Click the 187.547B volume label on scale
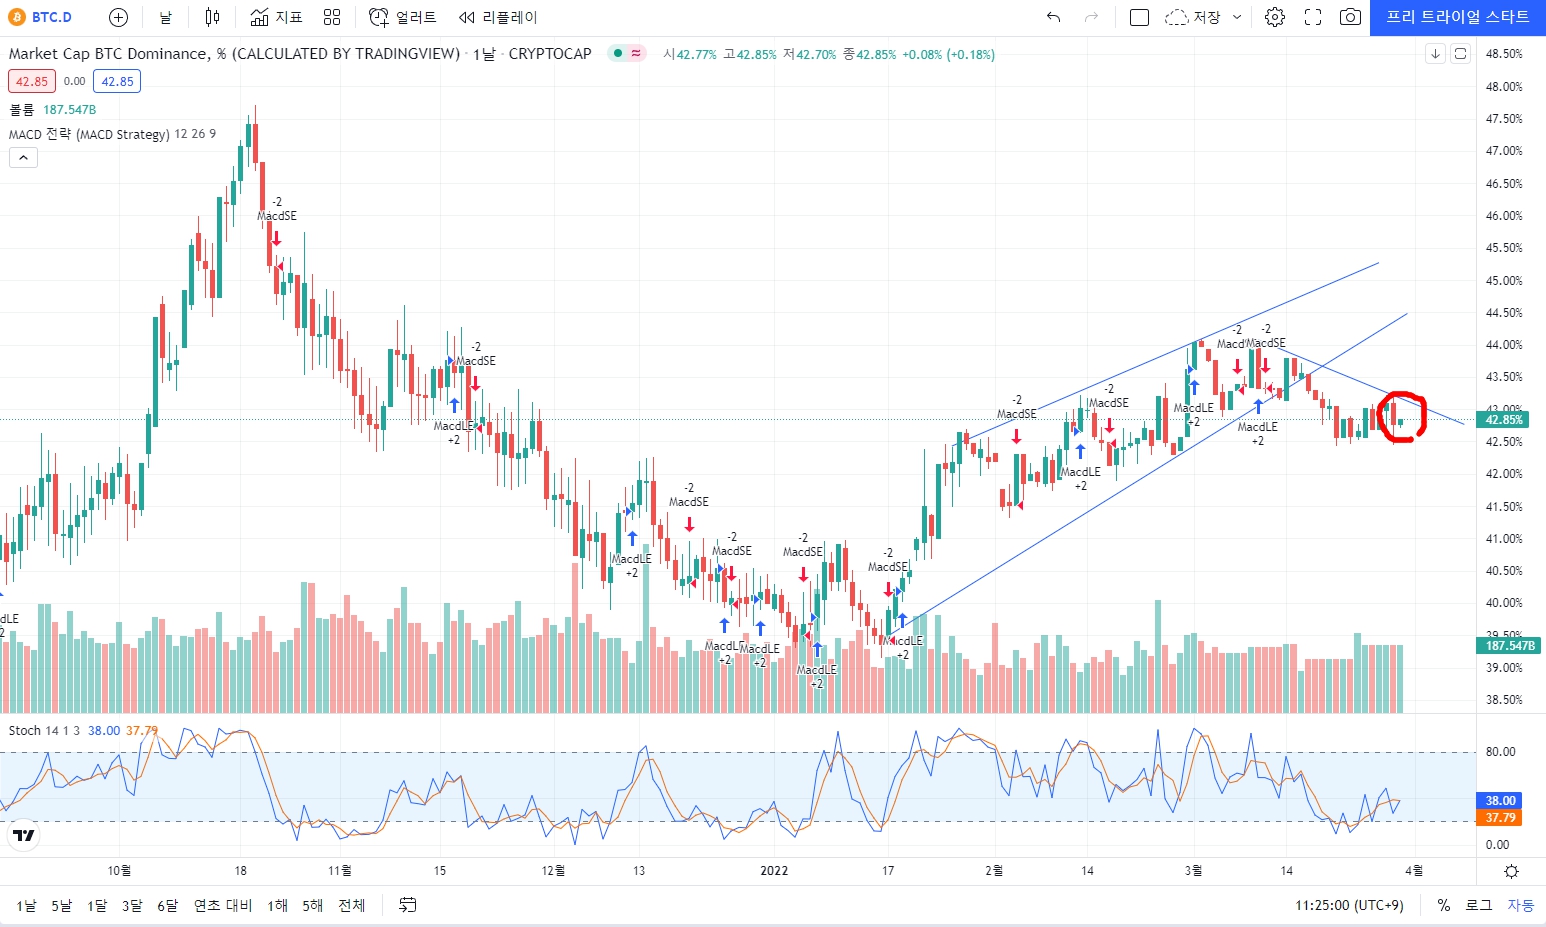The height and width of the screenshot is (927, 1546). click(x=1509, y=646)
